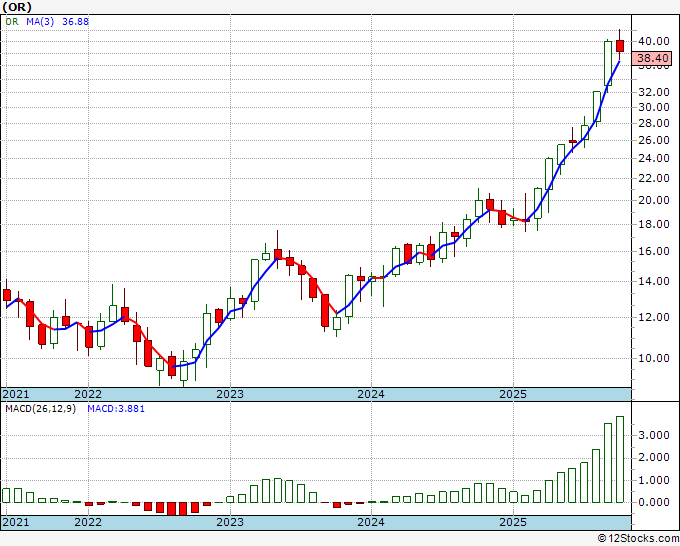Image resolution: width=680 pixels, height=546 pixels.
Task: Click the MA(3) indicator label
Action: [x=40, y=21]
